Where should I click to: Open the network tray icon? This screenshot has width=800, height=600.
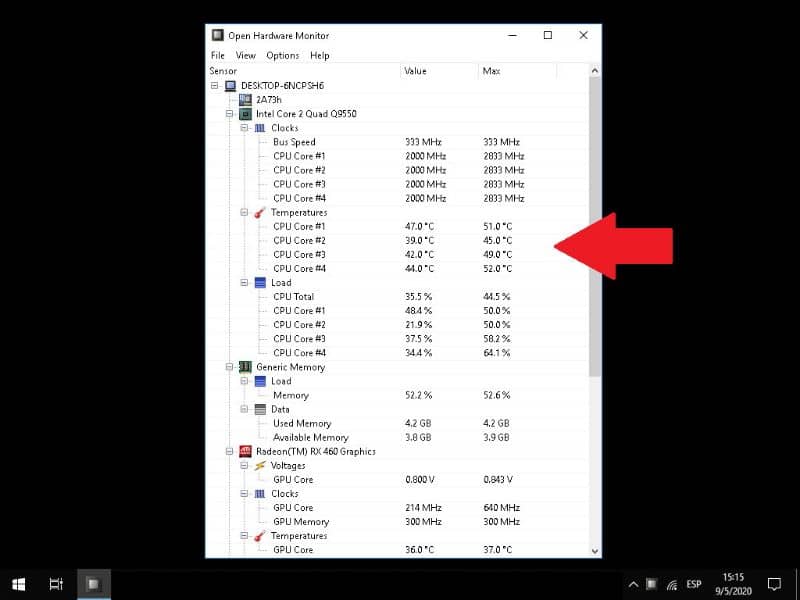pyautogui.click(x=672, y=585)
